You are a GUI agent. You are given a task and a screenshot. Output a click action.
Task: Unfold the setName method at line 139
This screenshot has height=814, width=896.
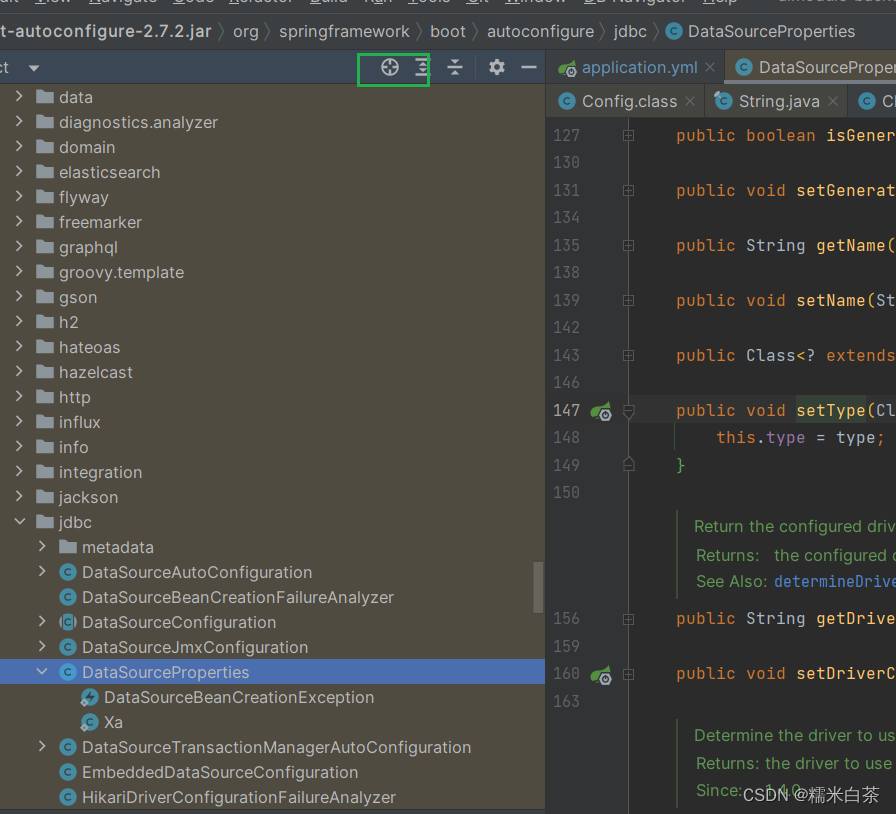point(628,300)
